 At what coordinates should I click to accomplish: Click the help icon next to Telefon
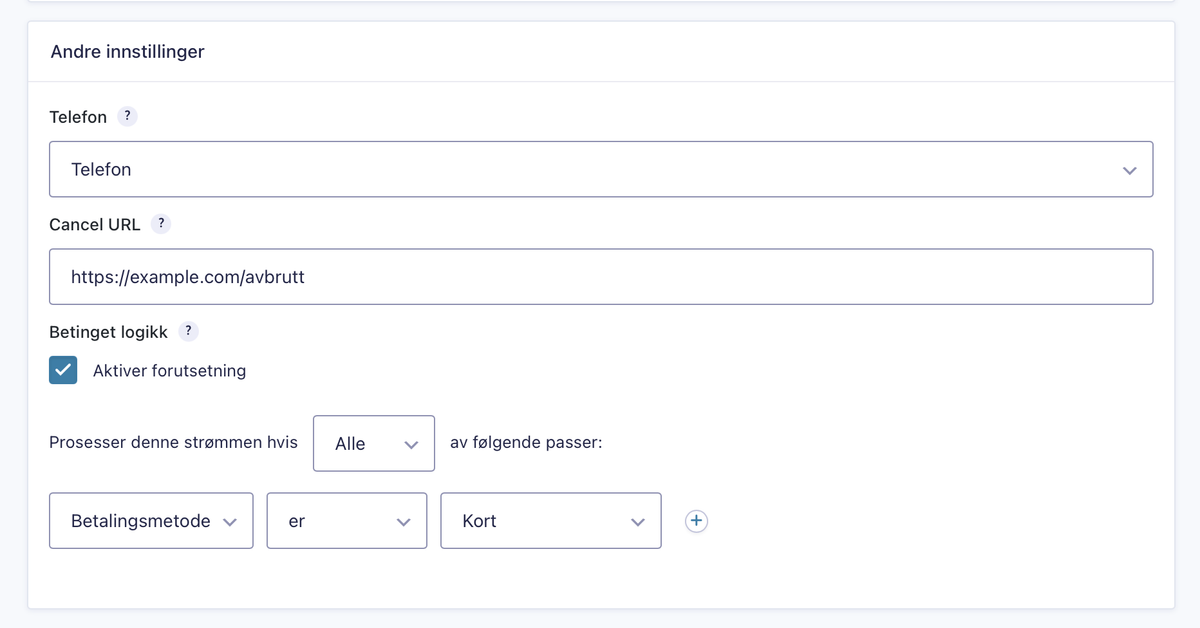pos(127,116)
